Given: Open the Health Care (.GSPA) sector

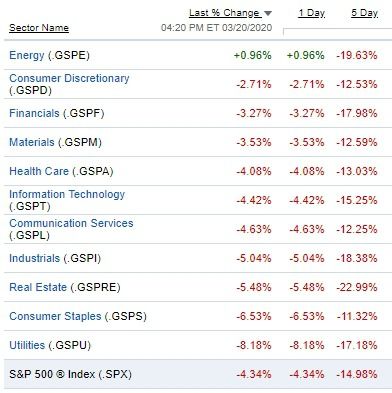Looking at the screenshot, I should click(x=39, y=171).
